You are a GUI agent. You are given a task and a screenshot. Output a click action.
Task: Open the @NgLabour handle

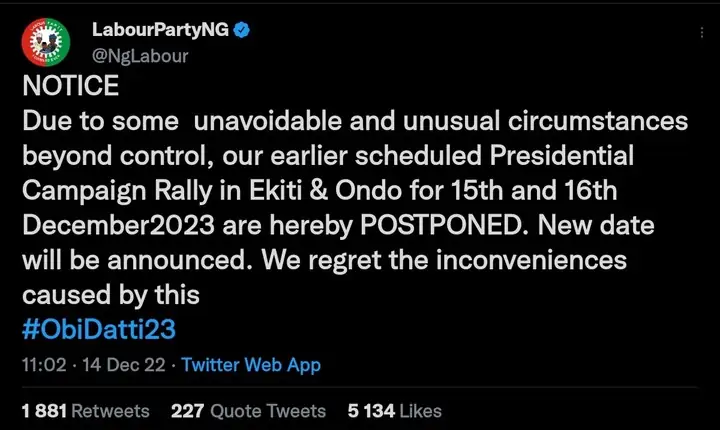click(140, 56)
